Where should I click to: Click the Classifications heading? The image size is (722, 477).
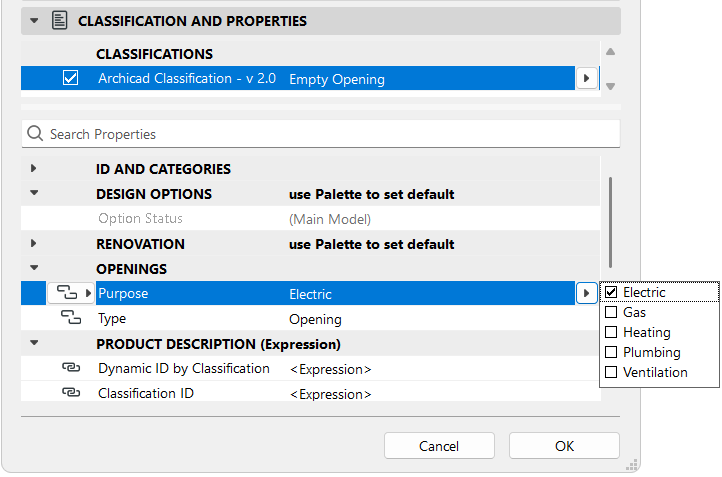coord(155,54)
